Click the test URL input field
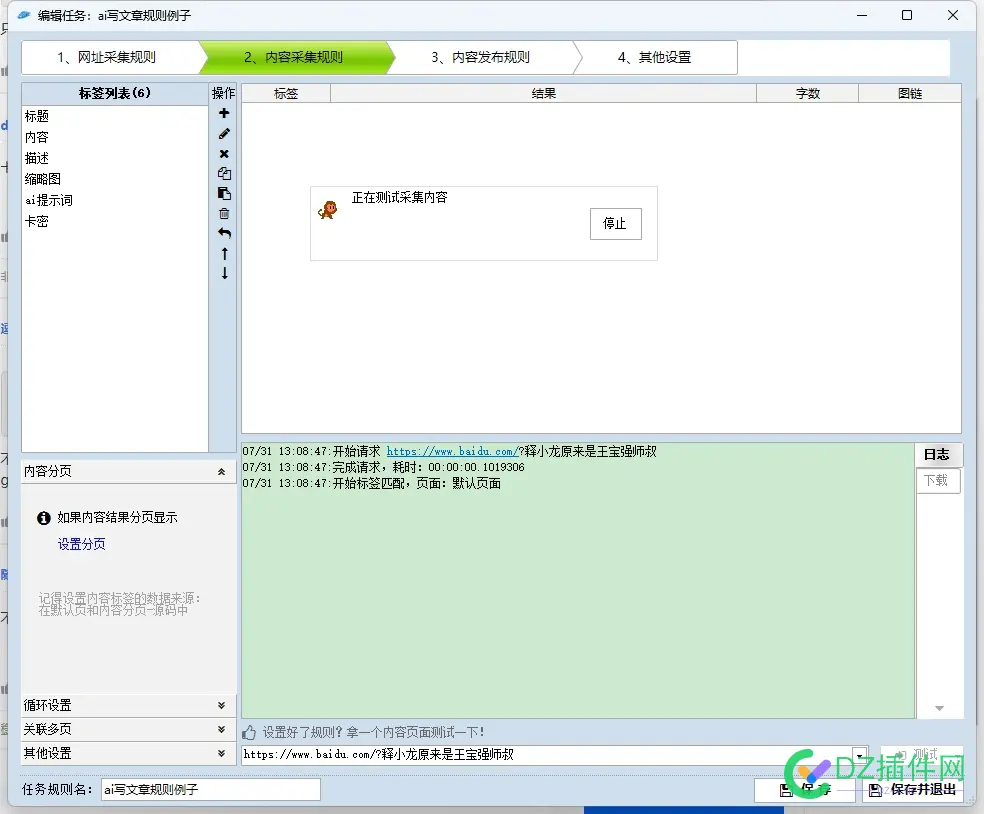 coord(547,755)
